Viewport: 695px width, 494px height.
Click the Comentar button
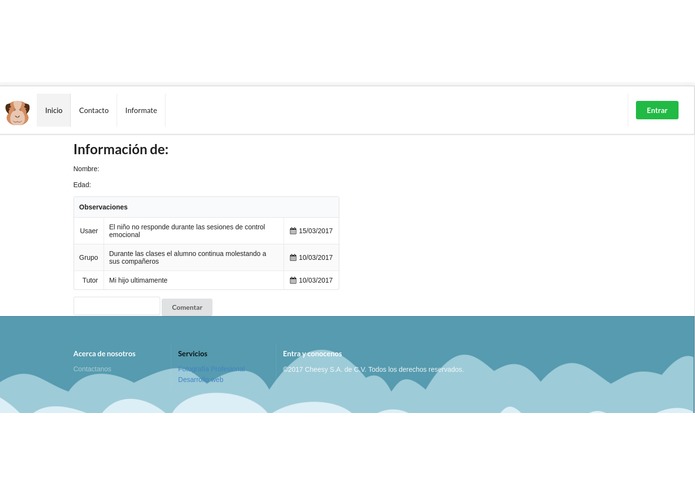(187, 307)
